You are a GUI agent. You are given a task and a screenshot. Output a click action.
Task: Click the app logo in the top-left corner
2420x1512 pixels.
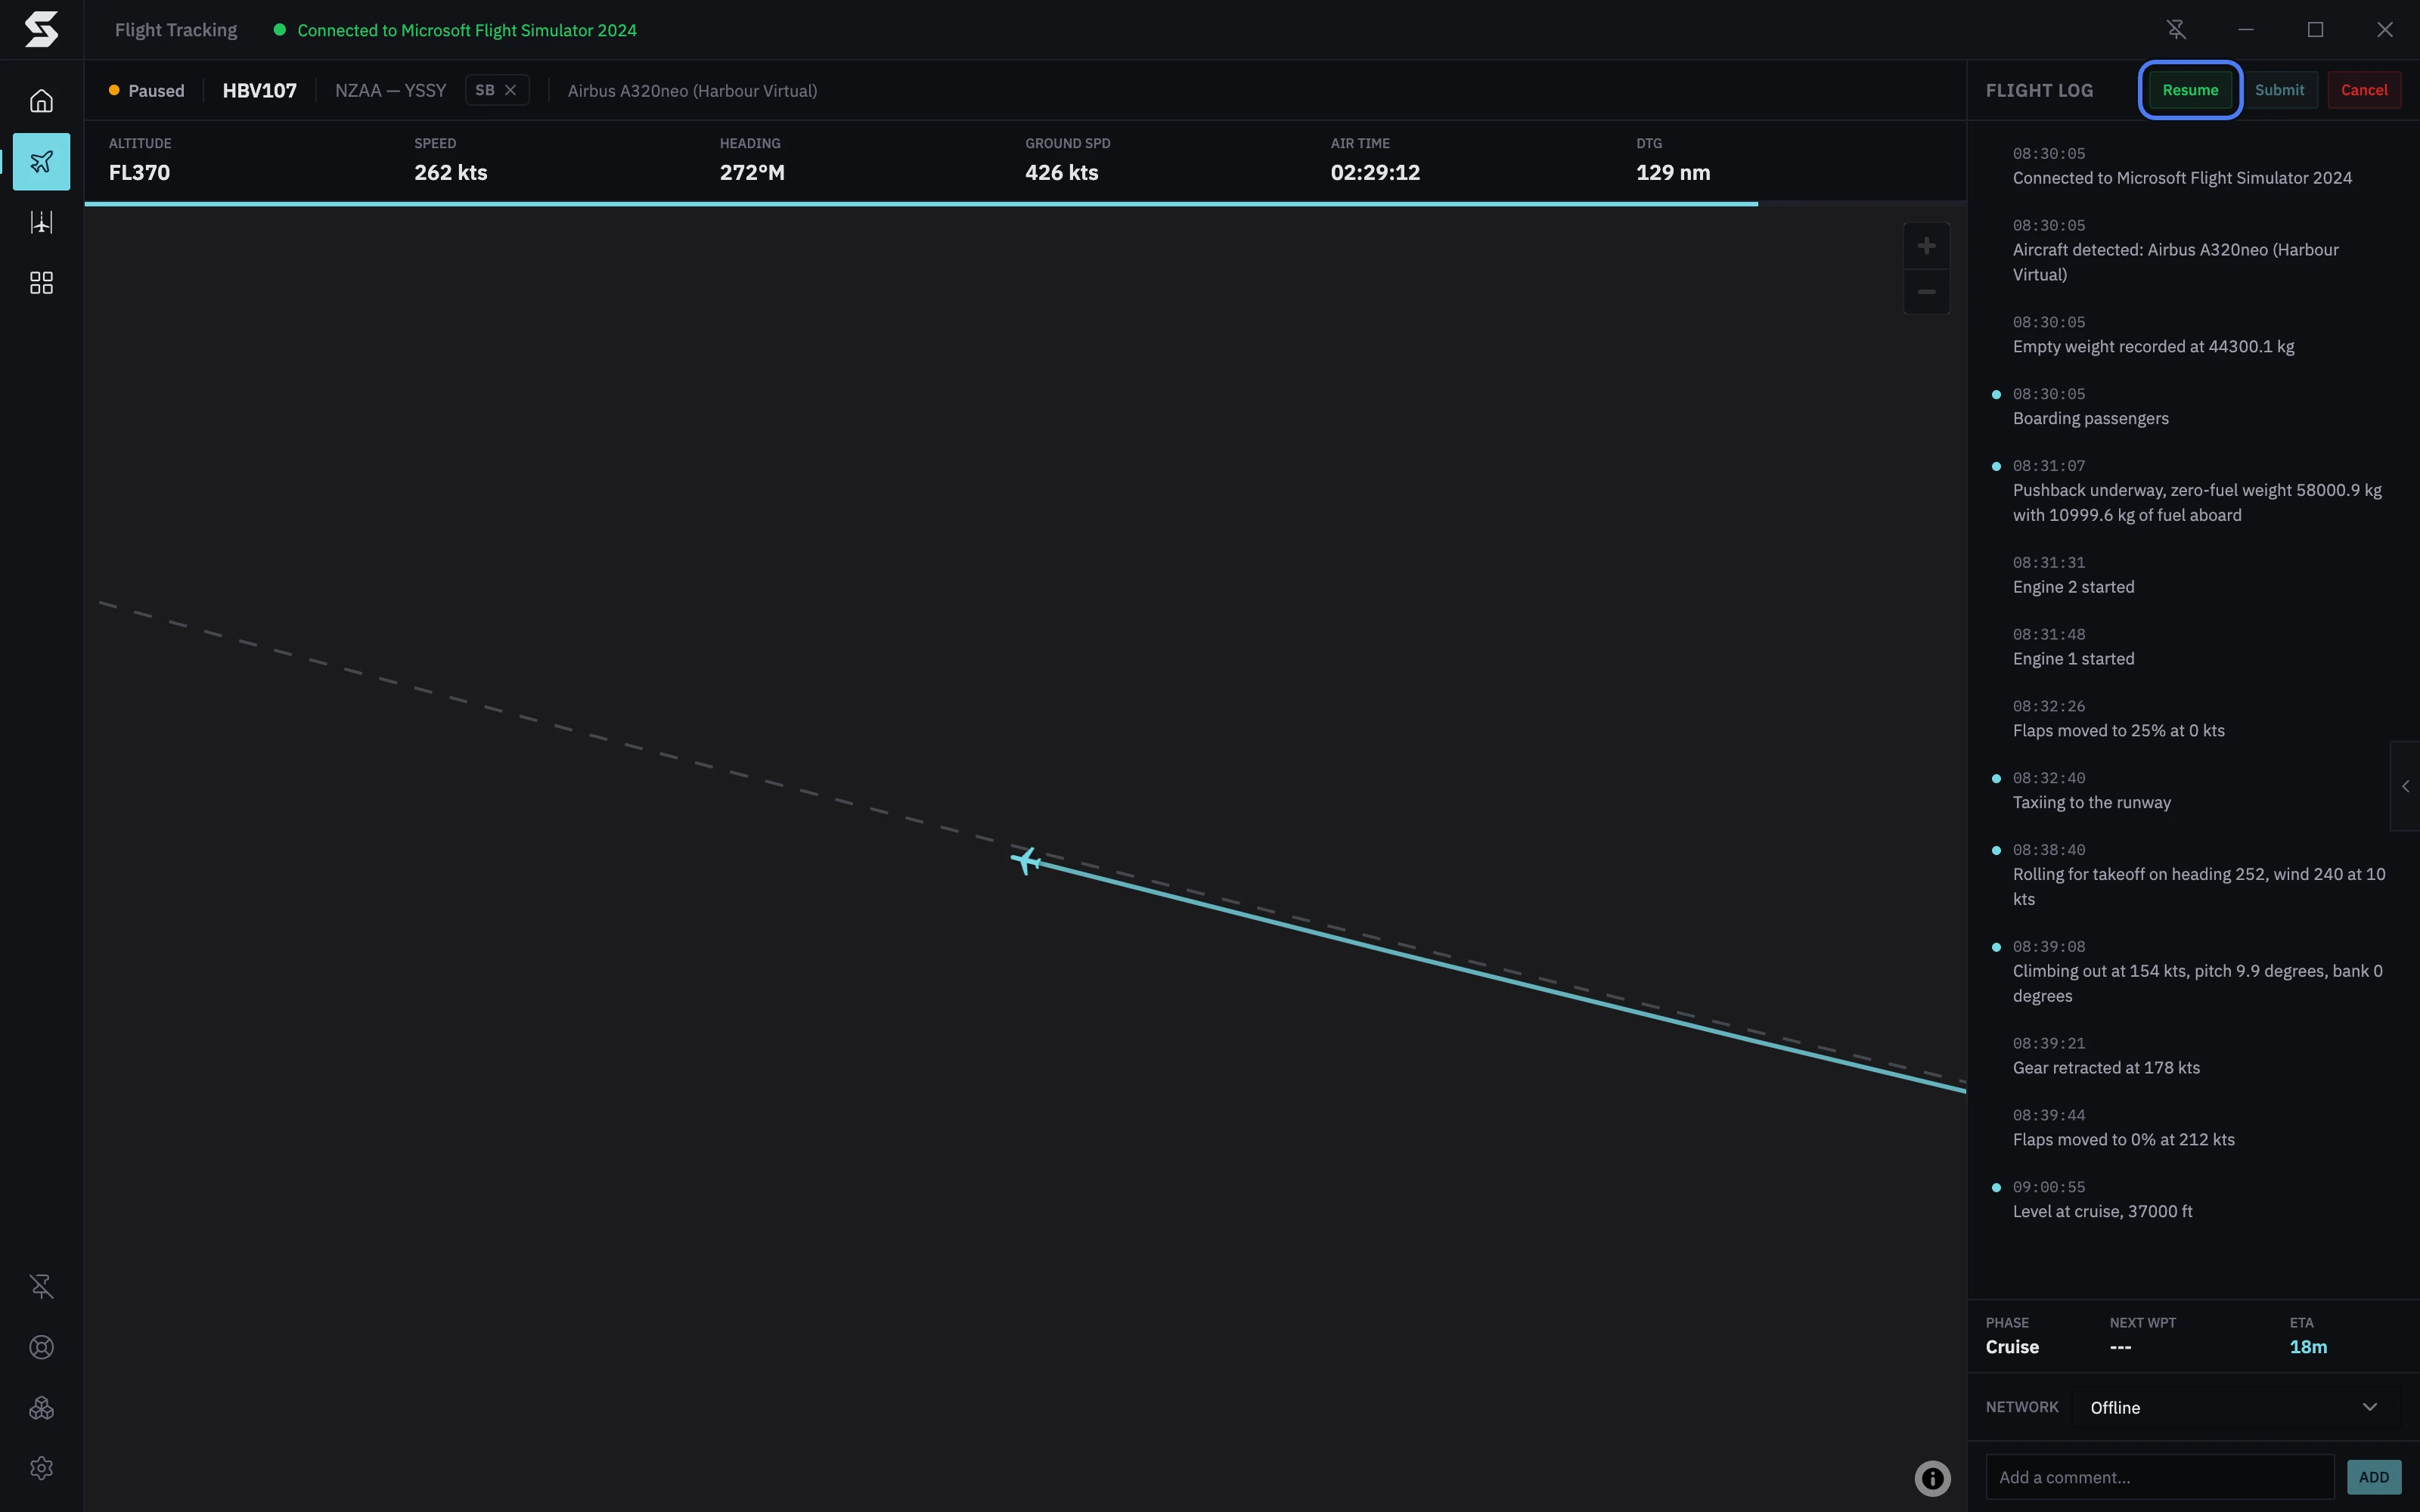click(x=41, y=29)
